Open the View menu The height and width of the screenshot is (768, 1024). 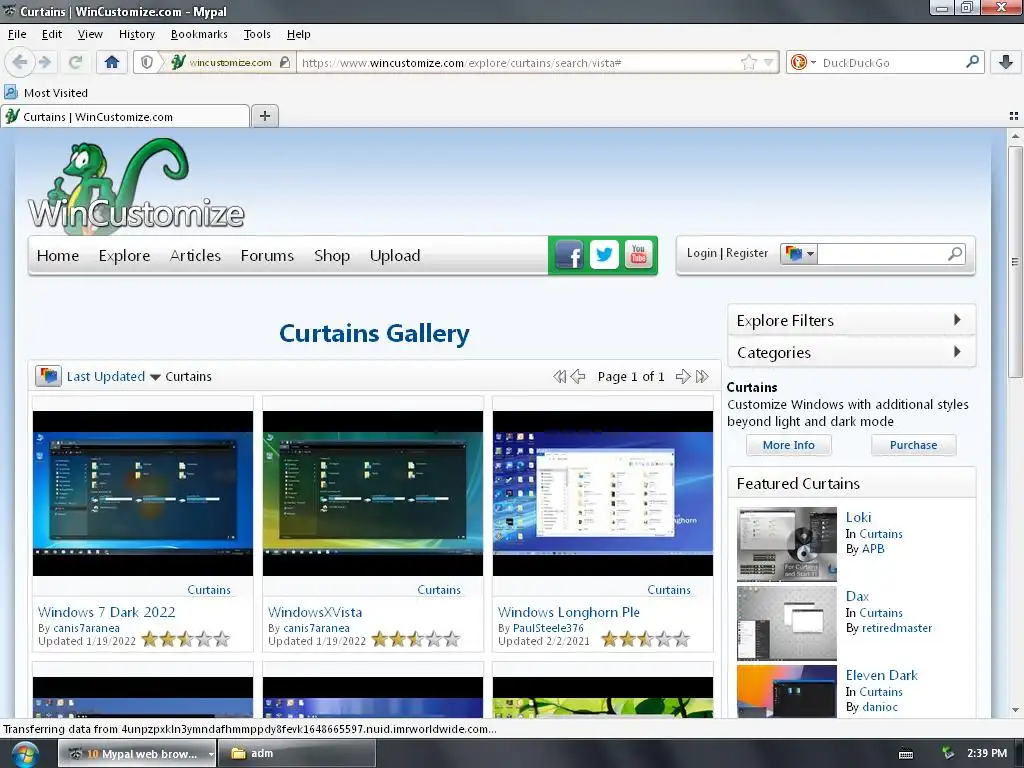(x=89, y=34)
